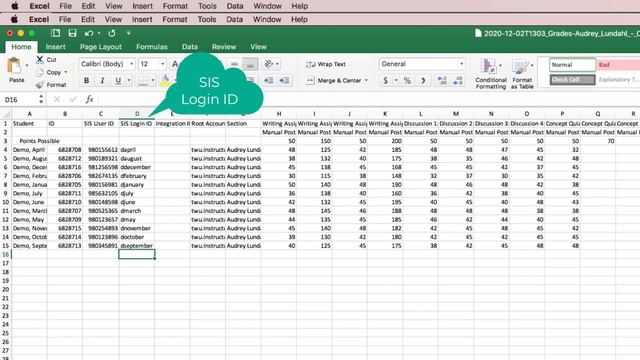The width and height of the screenshot is (640, 360).
Task: Click the borders icon
Action: pyautogui.click(x=142, y=81)
